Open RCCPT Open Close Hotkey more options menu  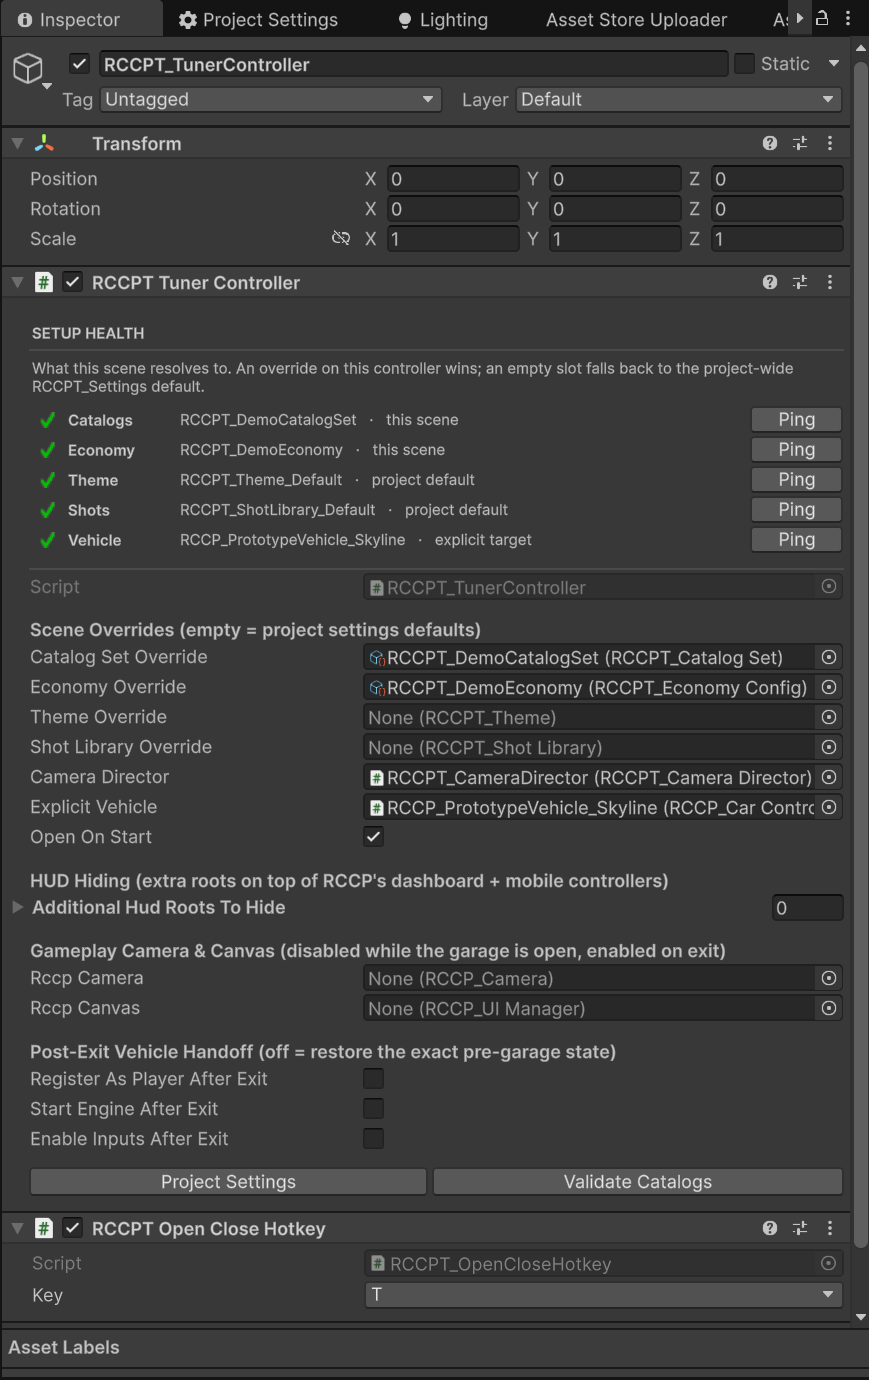[x=830, y=1228]
